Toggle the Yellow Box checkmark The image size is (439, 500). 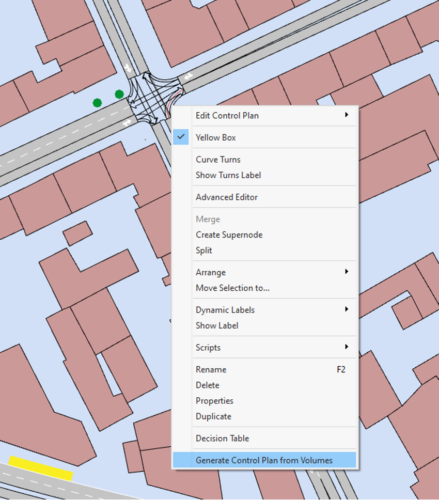(x=181, y=137)
